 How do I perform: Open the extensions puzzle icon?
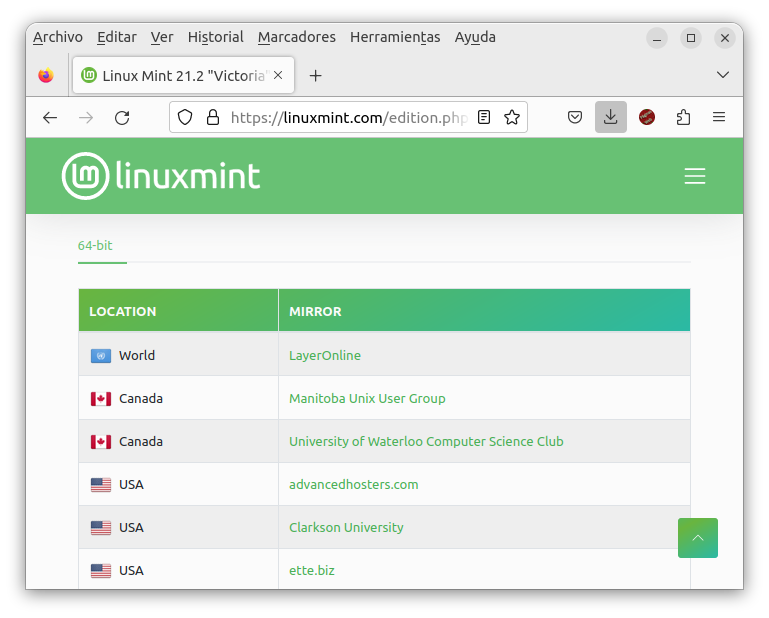(683, 117)
